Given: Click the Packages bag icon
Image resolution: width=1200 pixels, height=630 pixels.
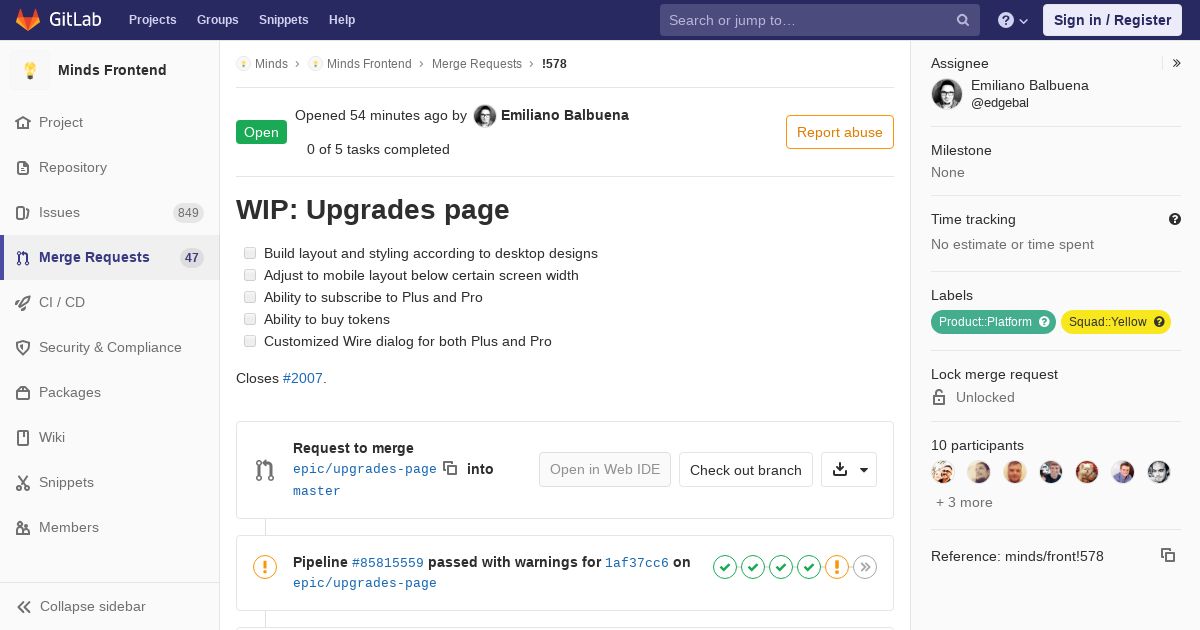Looking at the screenshot, I should (x=23, y=392).
